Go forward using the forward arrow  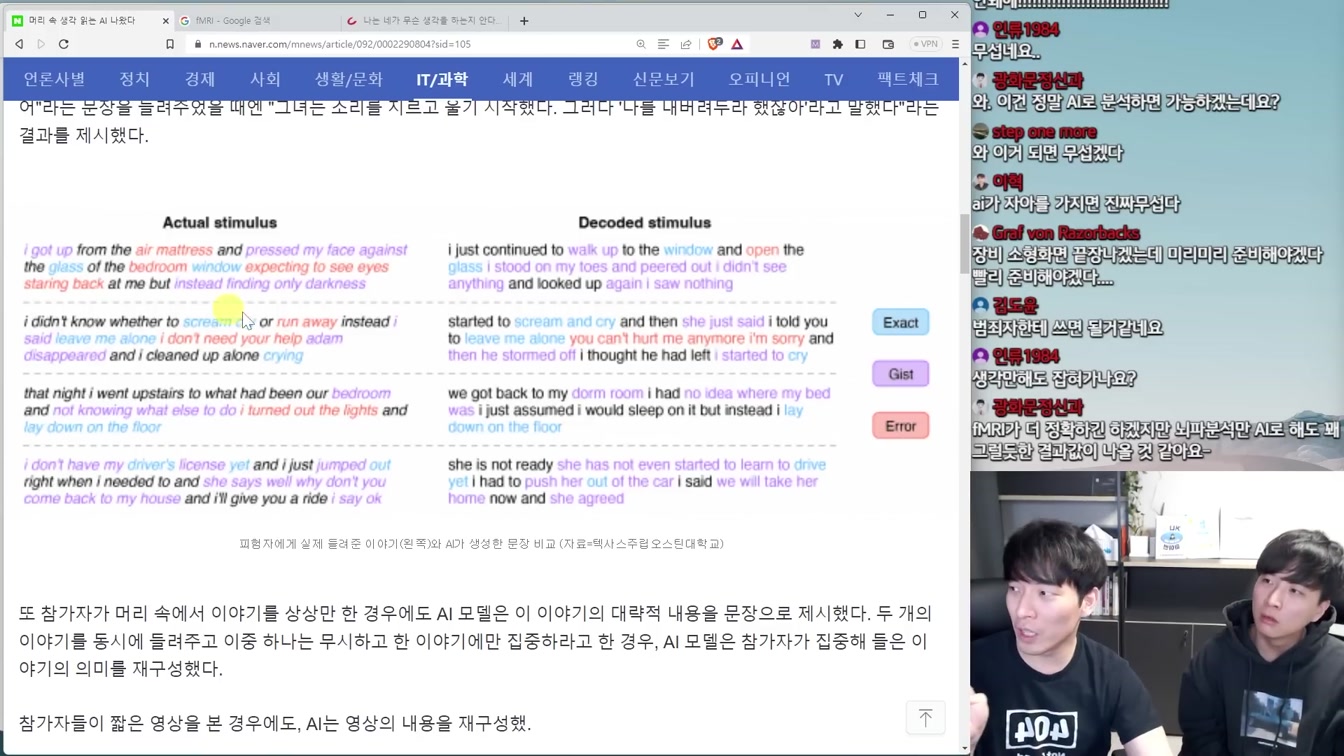click(41, 44)
